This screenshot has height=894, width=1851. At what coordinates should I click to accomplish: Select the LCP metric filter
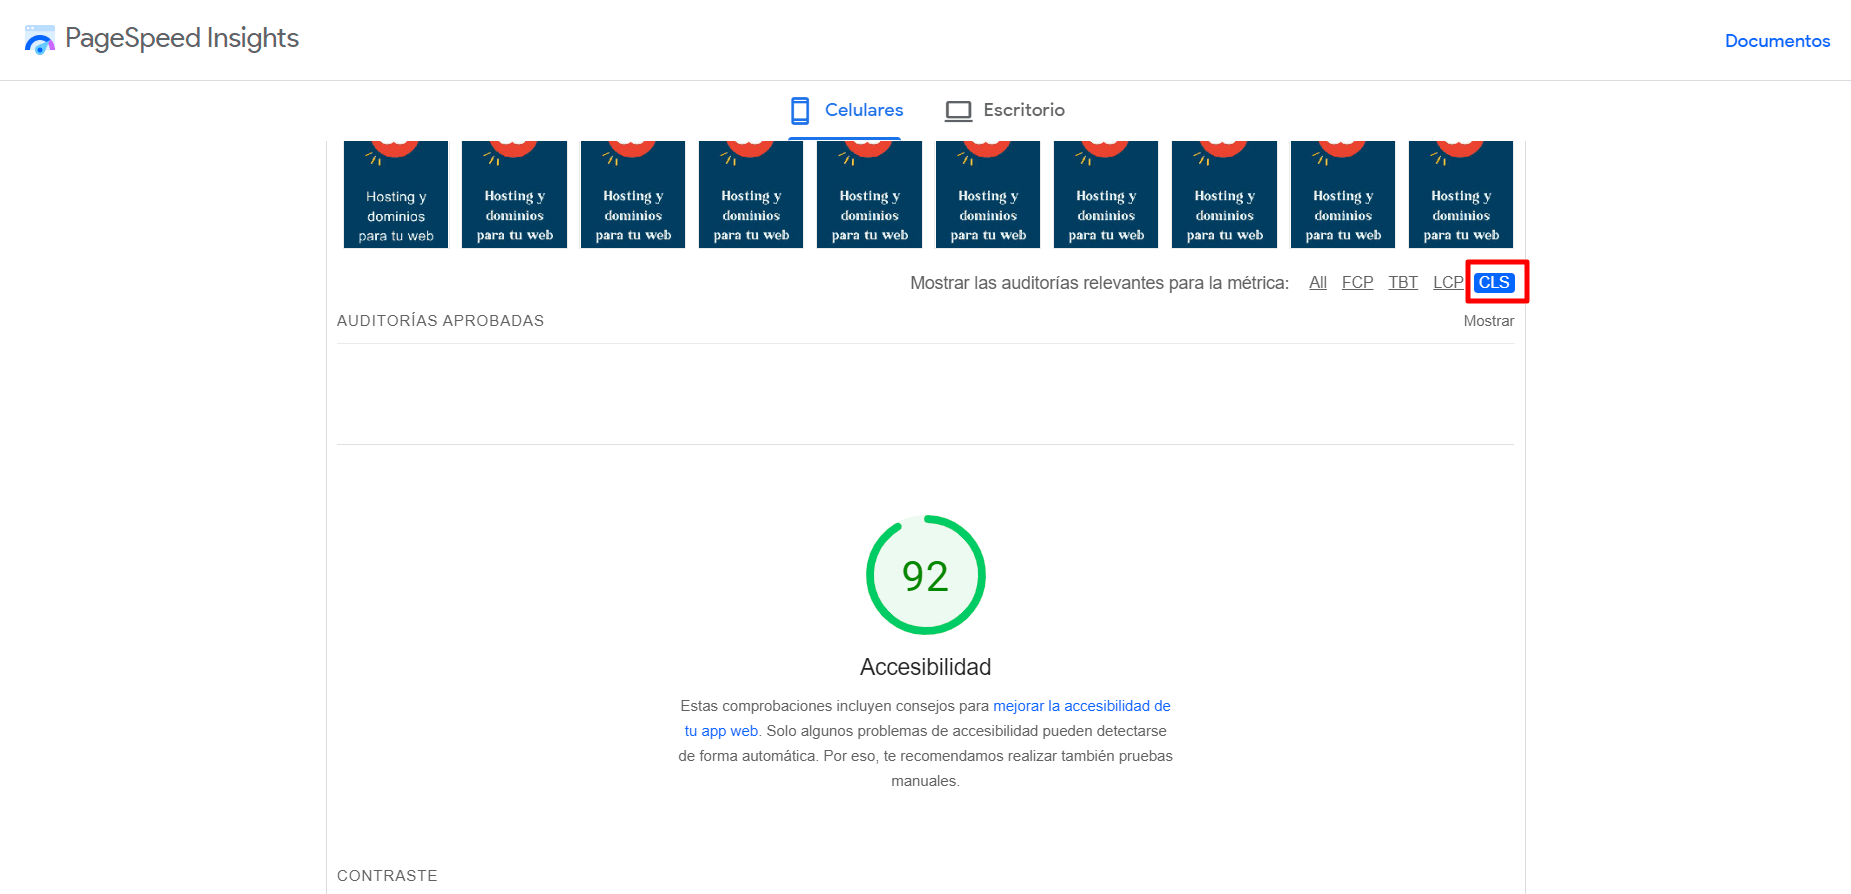1448,283
